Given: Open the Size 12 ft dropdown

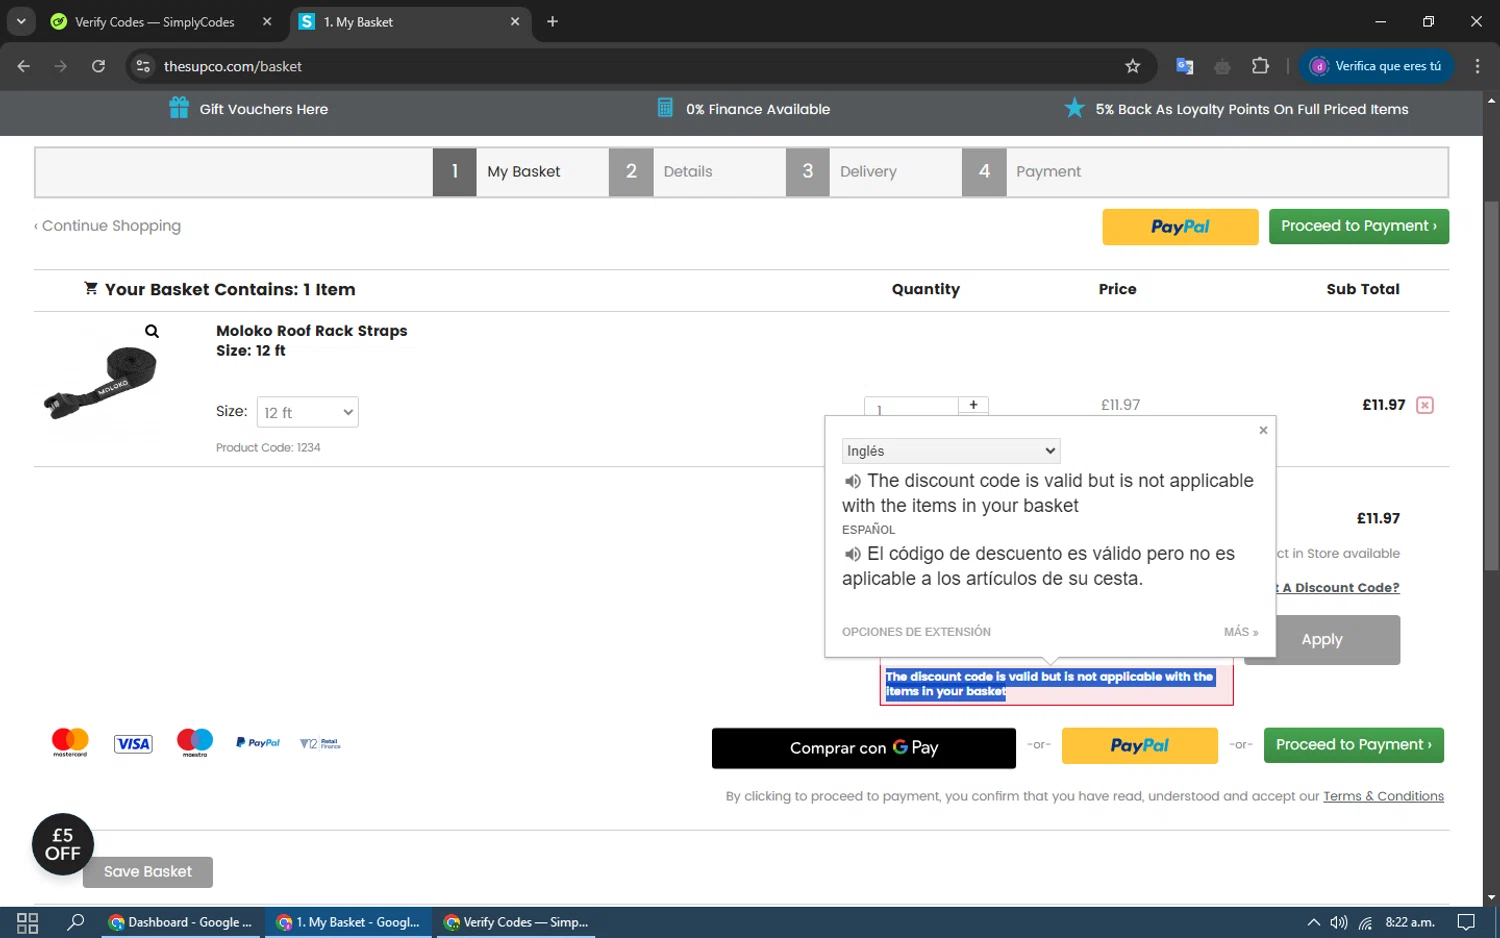Looking at the screenshot, I should point(308,412).
